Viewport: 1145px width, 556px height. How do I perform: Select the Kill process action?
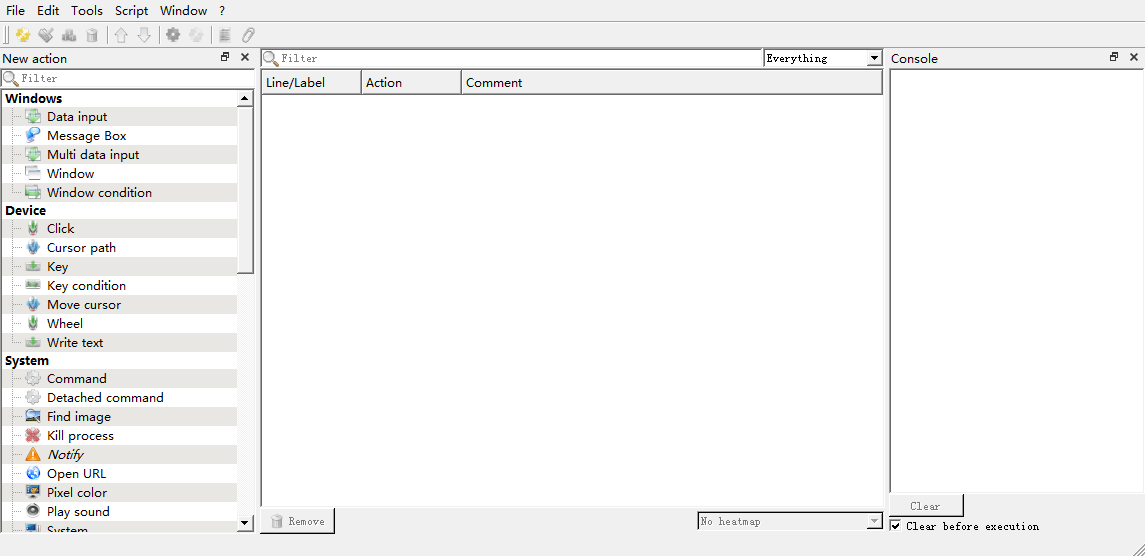[x=80, y=436]
